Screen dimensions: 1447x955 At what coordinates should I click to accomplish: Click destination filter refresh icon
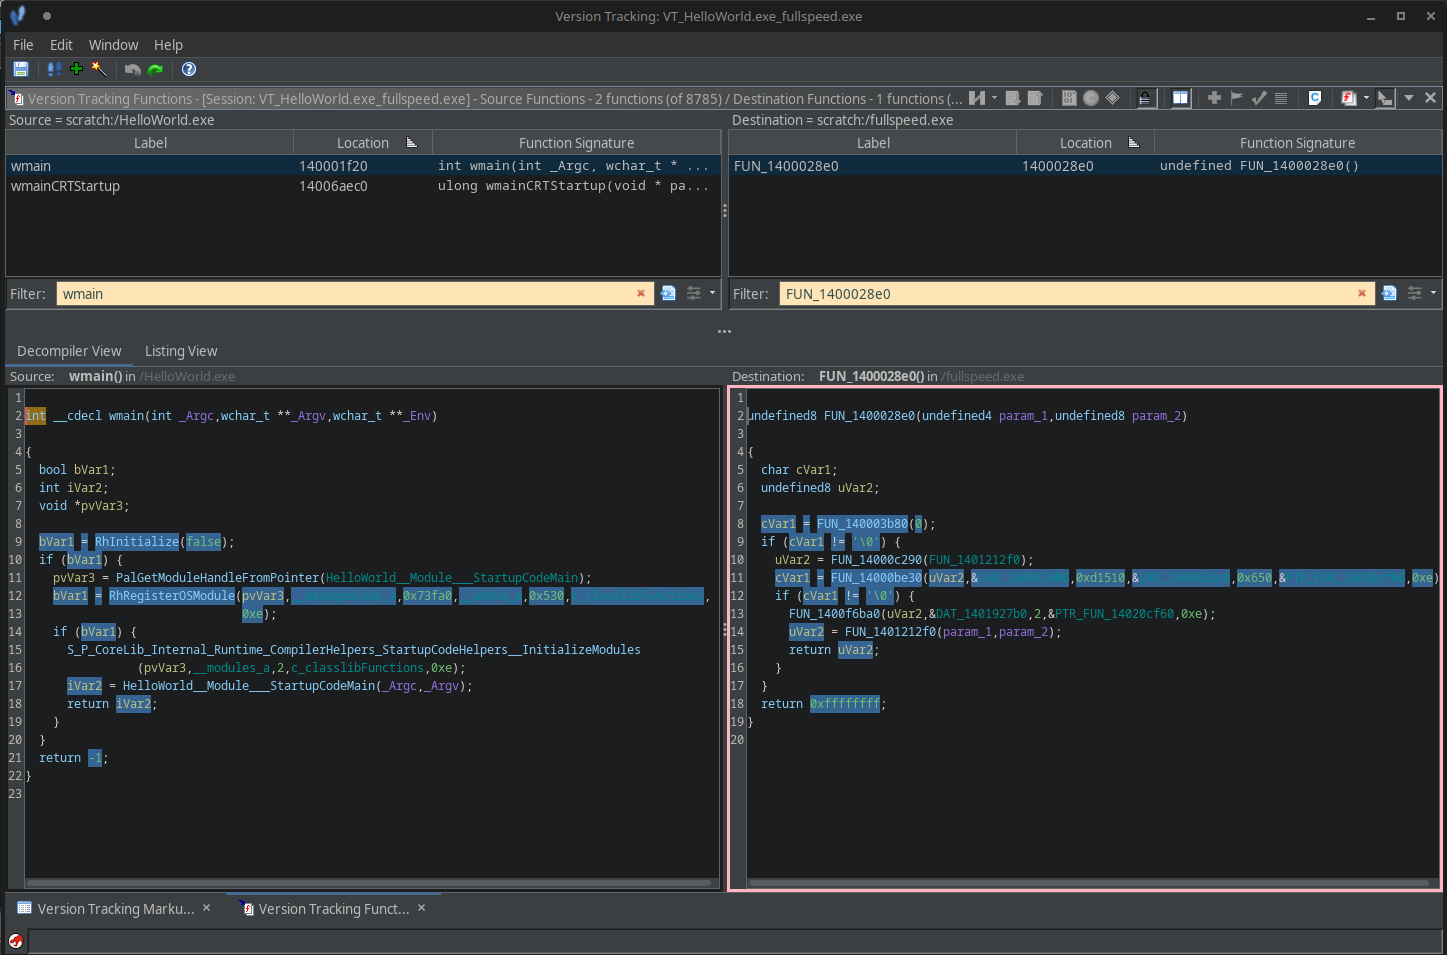[1389, 293]
